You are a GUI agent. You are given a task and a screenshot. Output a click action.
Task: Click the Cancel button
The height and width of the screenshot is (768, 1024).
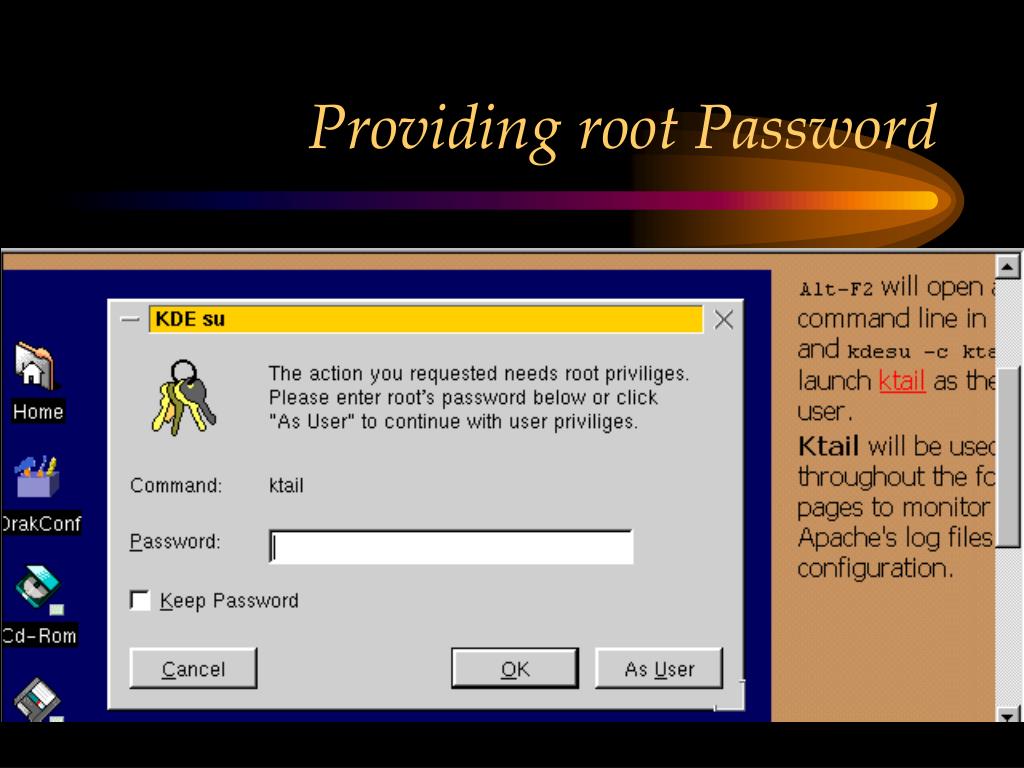[193, 668]
